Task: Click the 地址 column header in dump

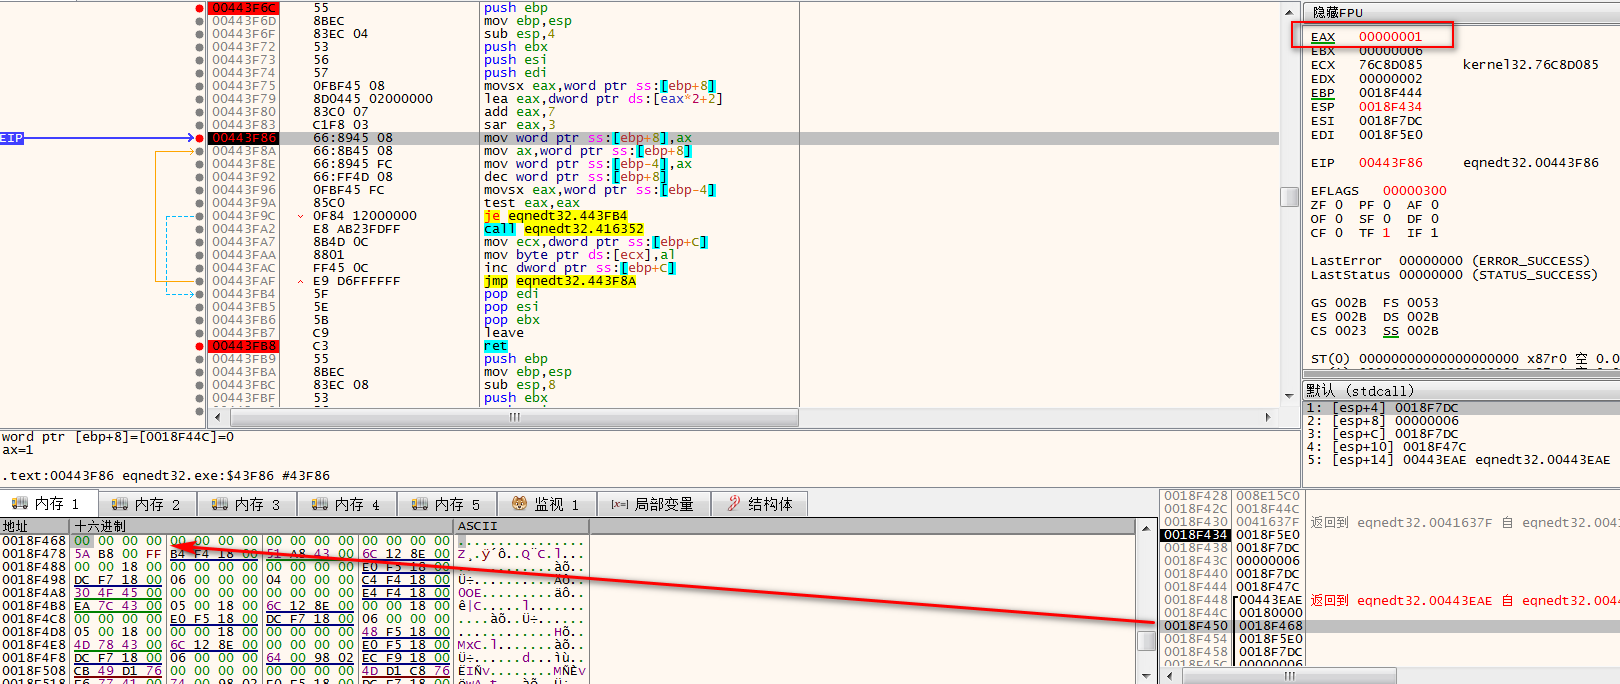Action: 35,526
